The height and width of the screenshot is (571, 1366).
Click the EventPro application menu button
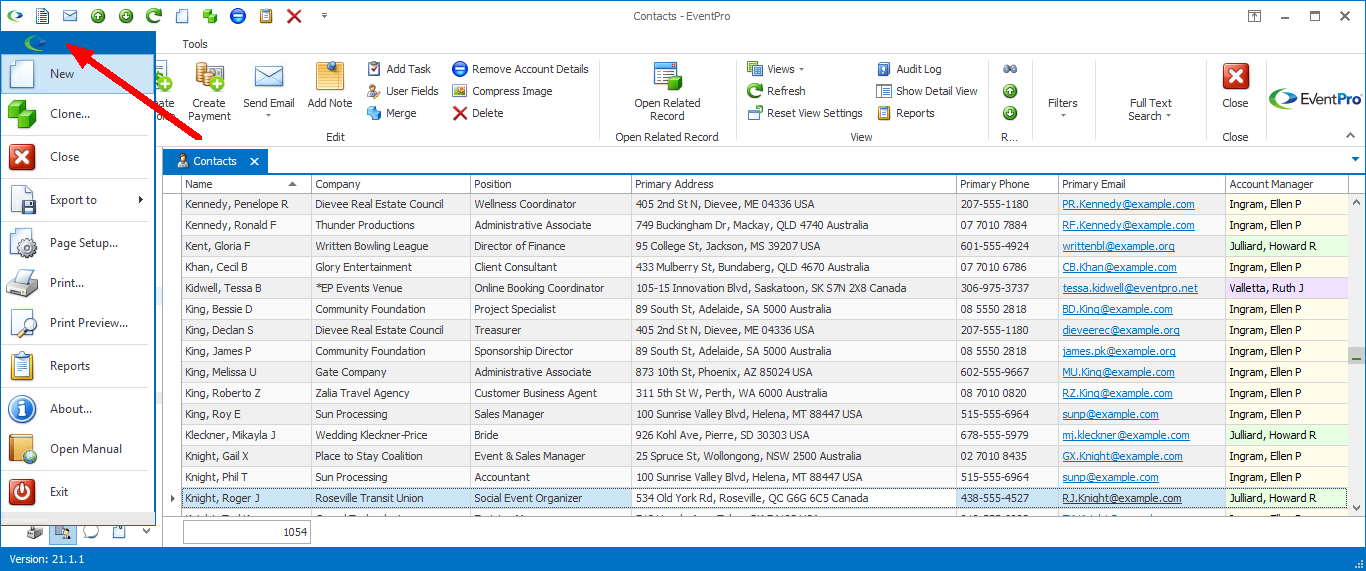tap(37, 43)
